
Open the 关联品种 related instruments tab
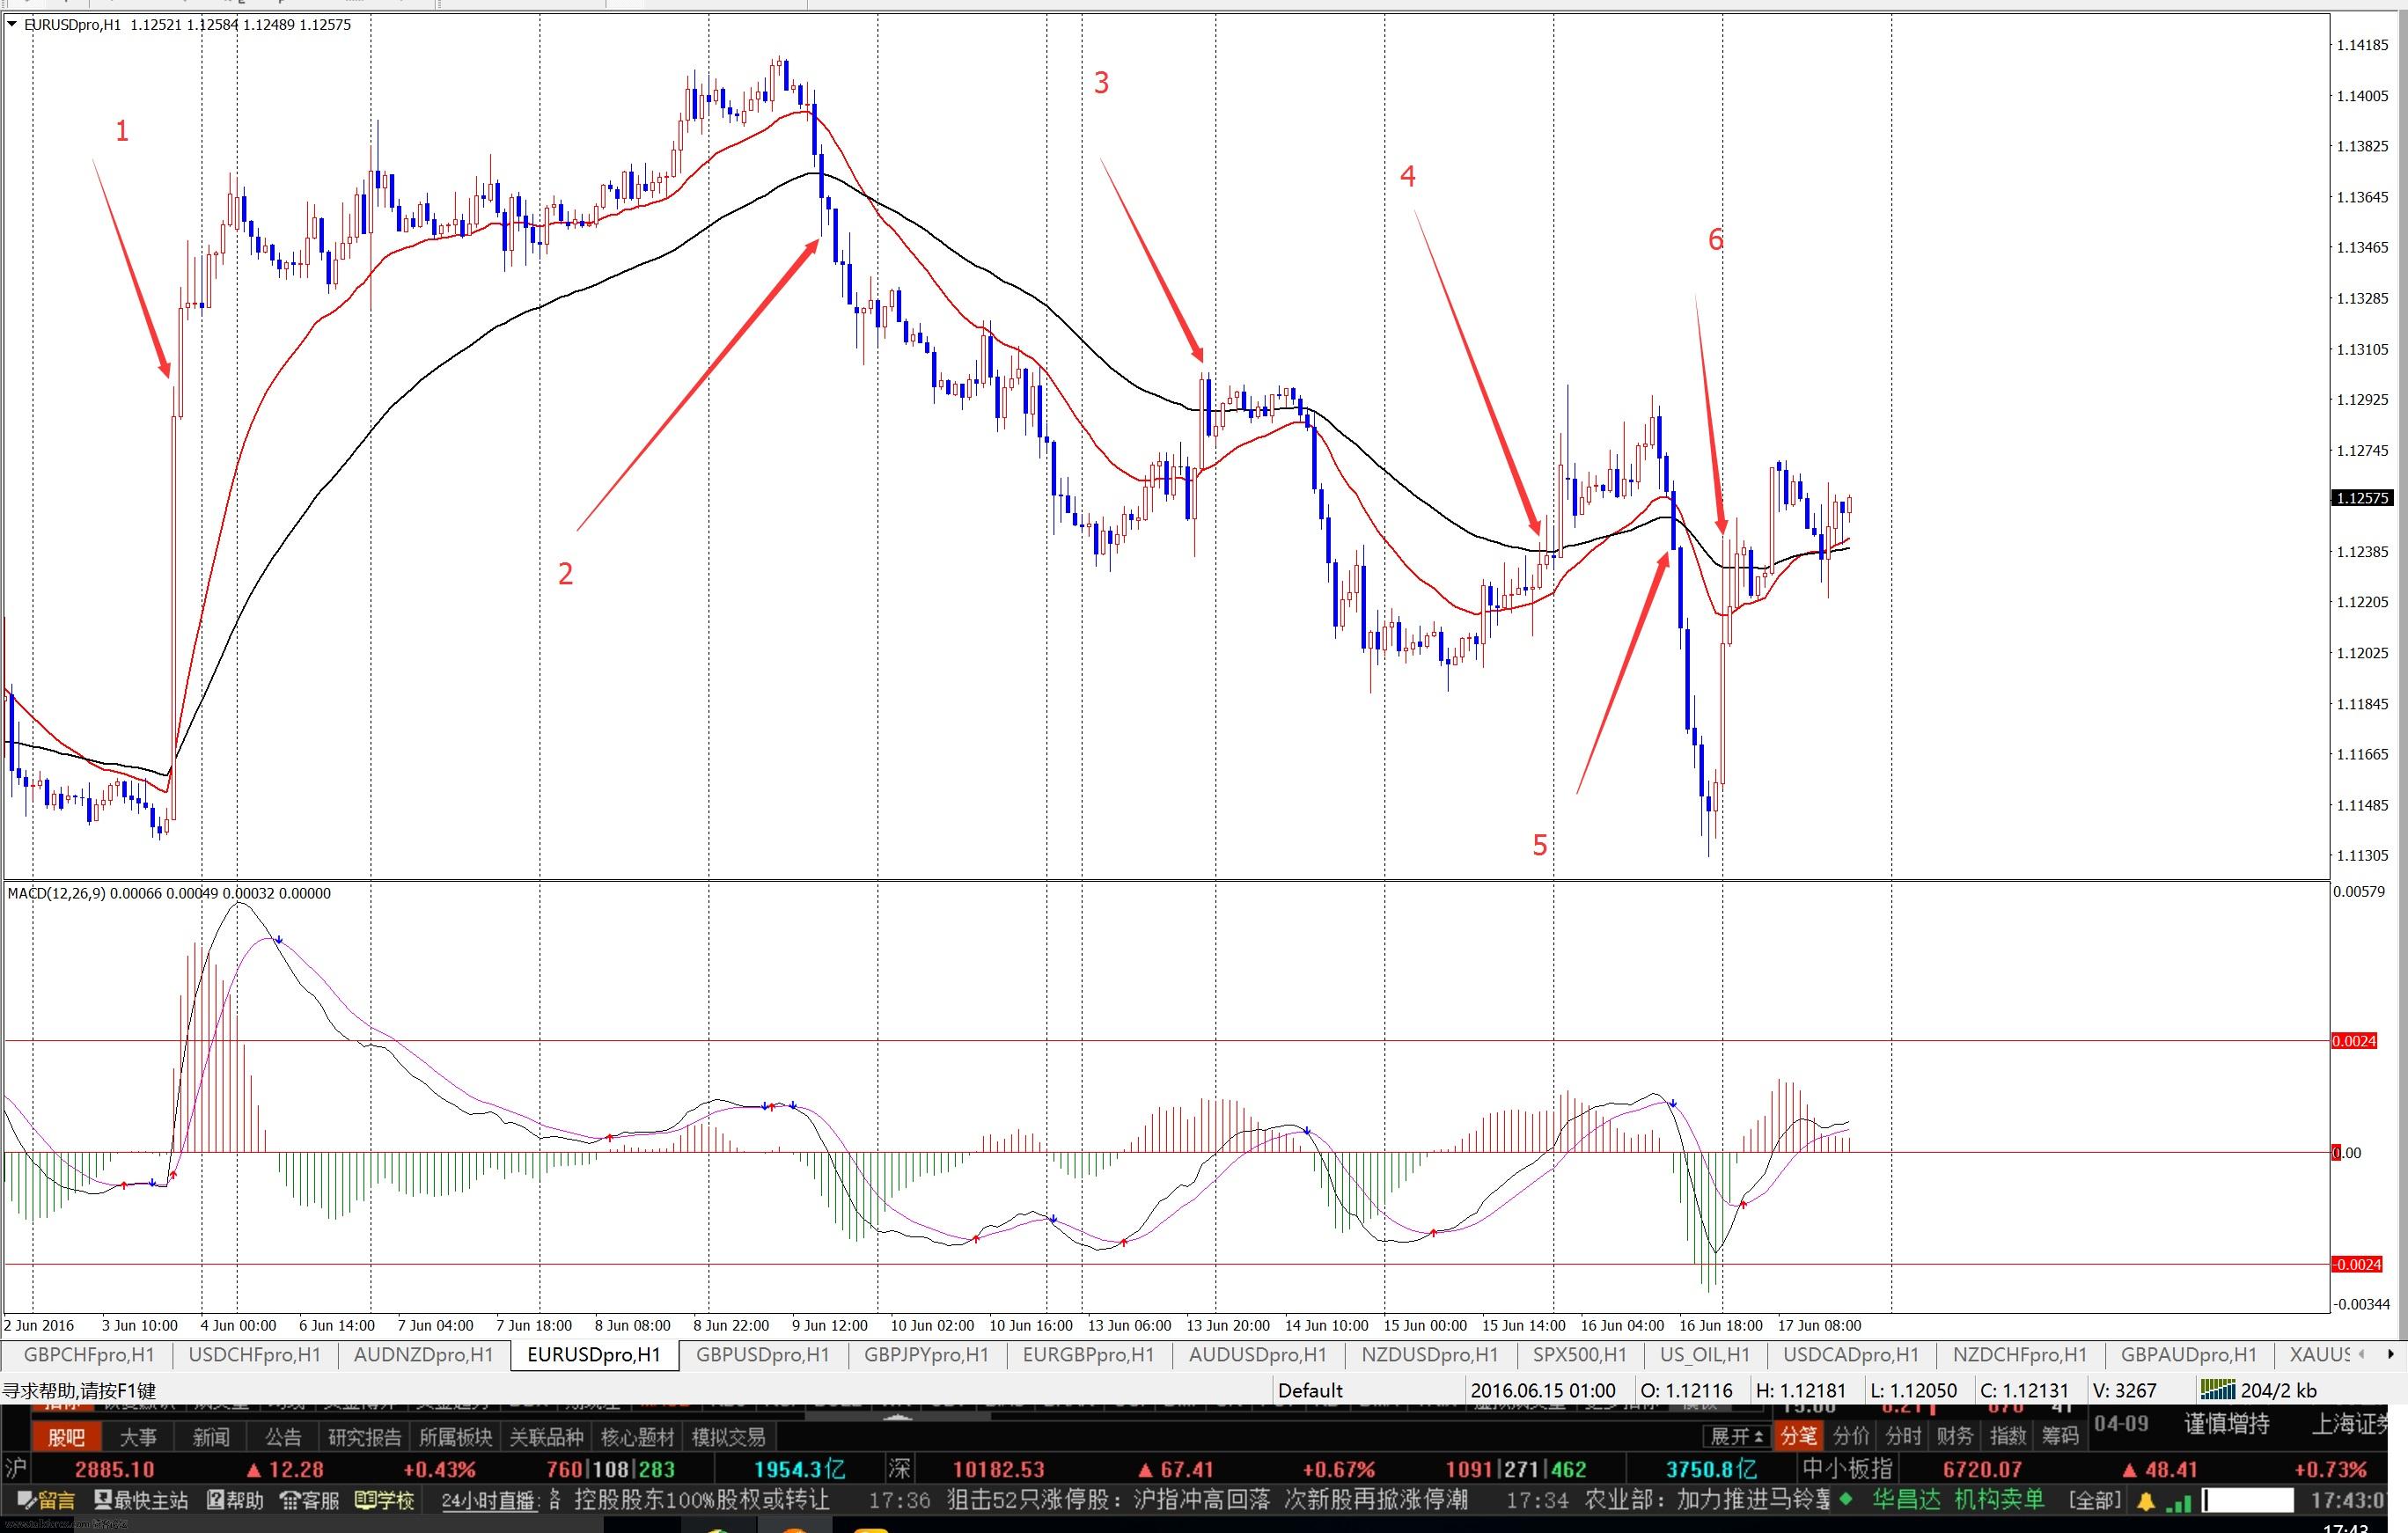pyautogui.click(x=547, y=1437)
